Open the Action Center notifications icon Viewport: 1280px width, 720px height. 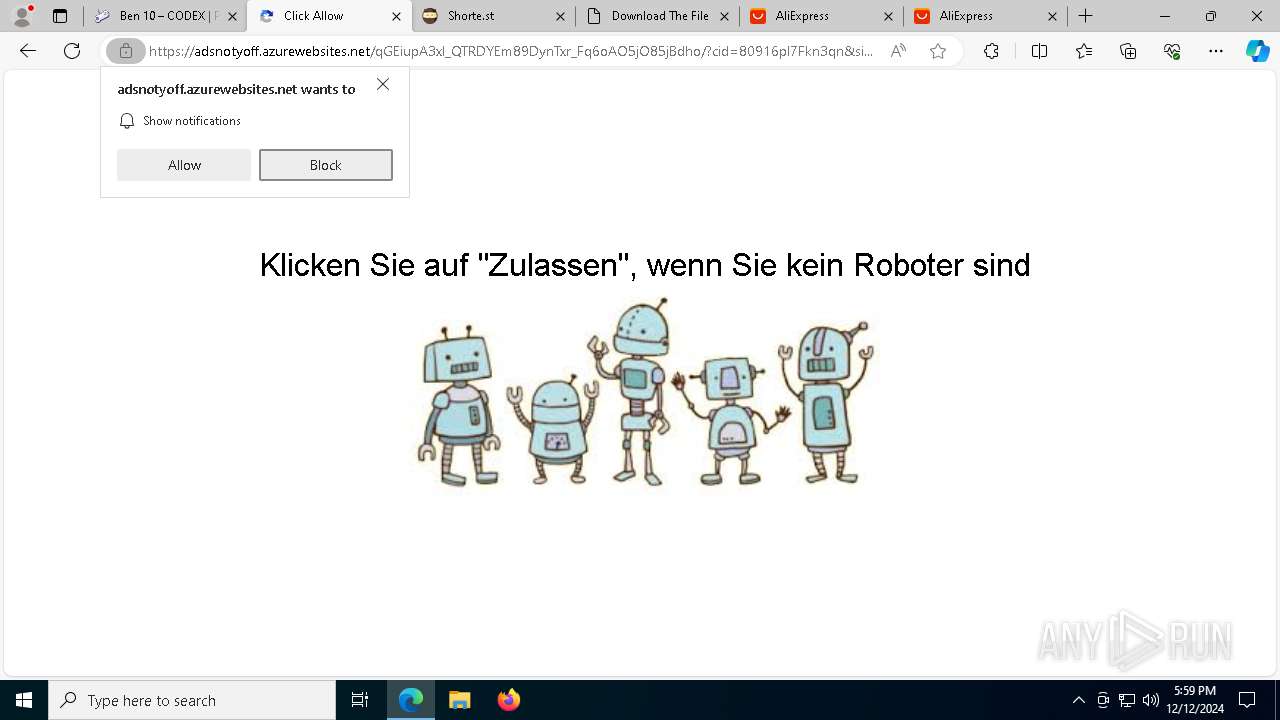[1247, 700]
